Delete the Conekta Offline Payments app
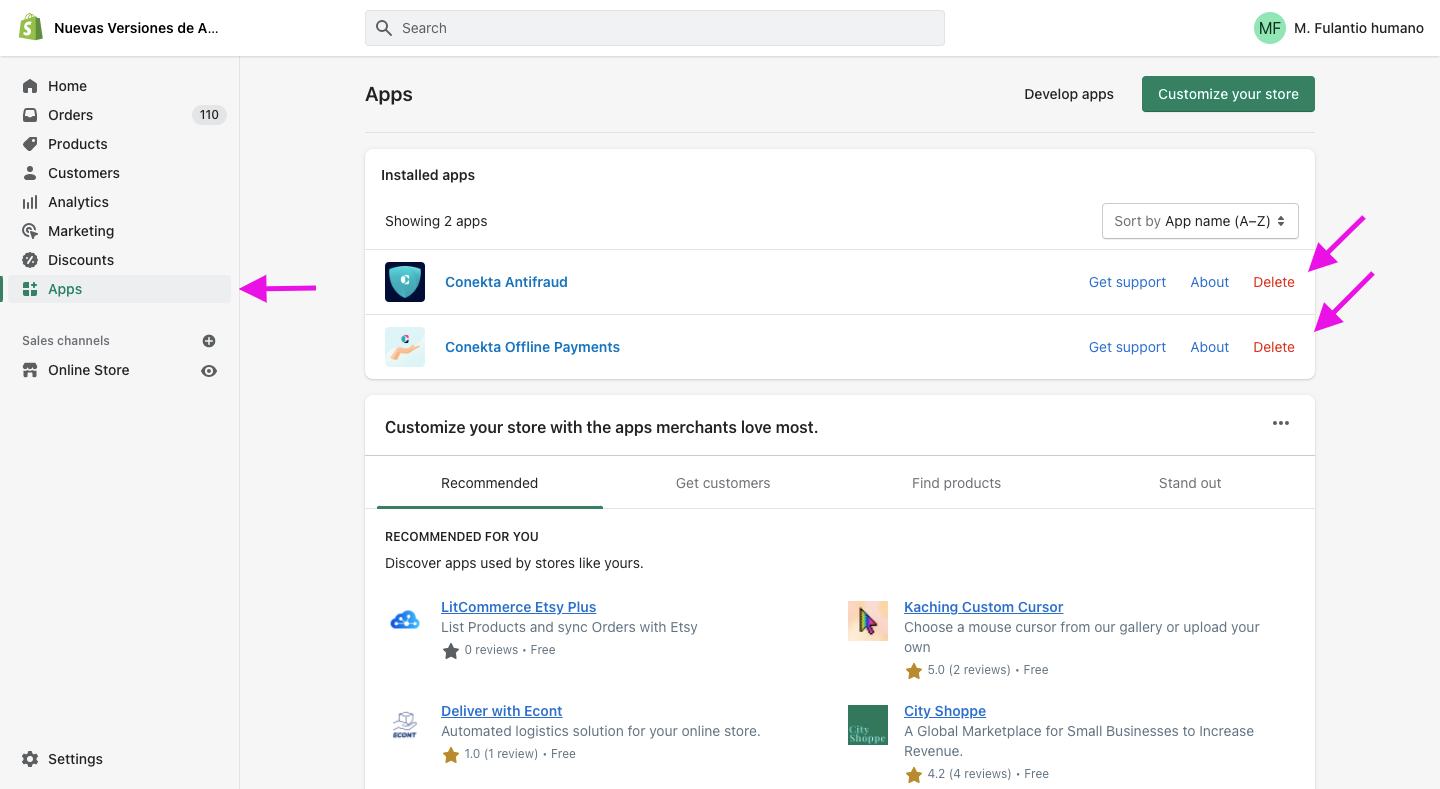This screenshot has width=1440, height=789. pyautogui.click(x=1274, y=347)
